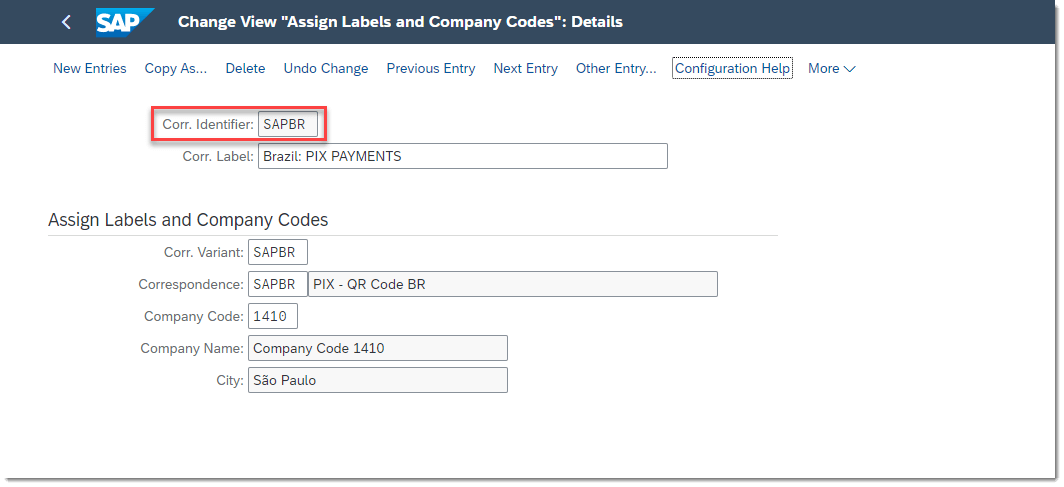The image size is (1064, 487).
Task: Click the Corr. Identifier field
Action: 288,125
